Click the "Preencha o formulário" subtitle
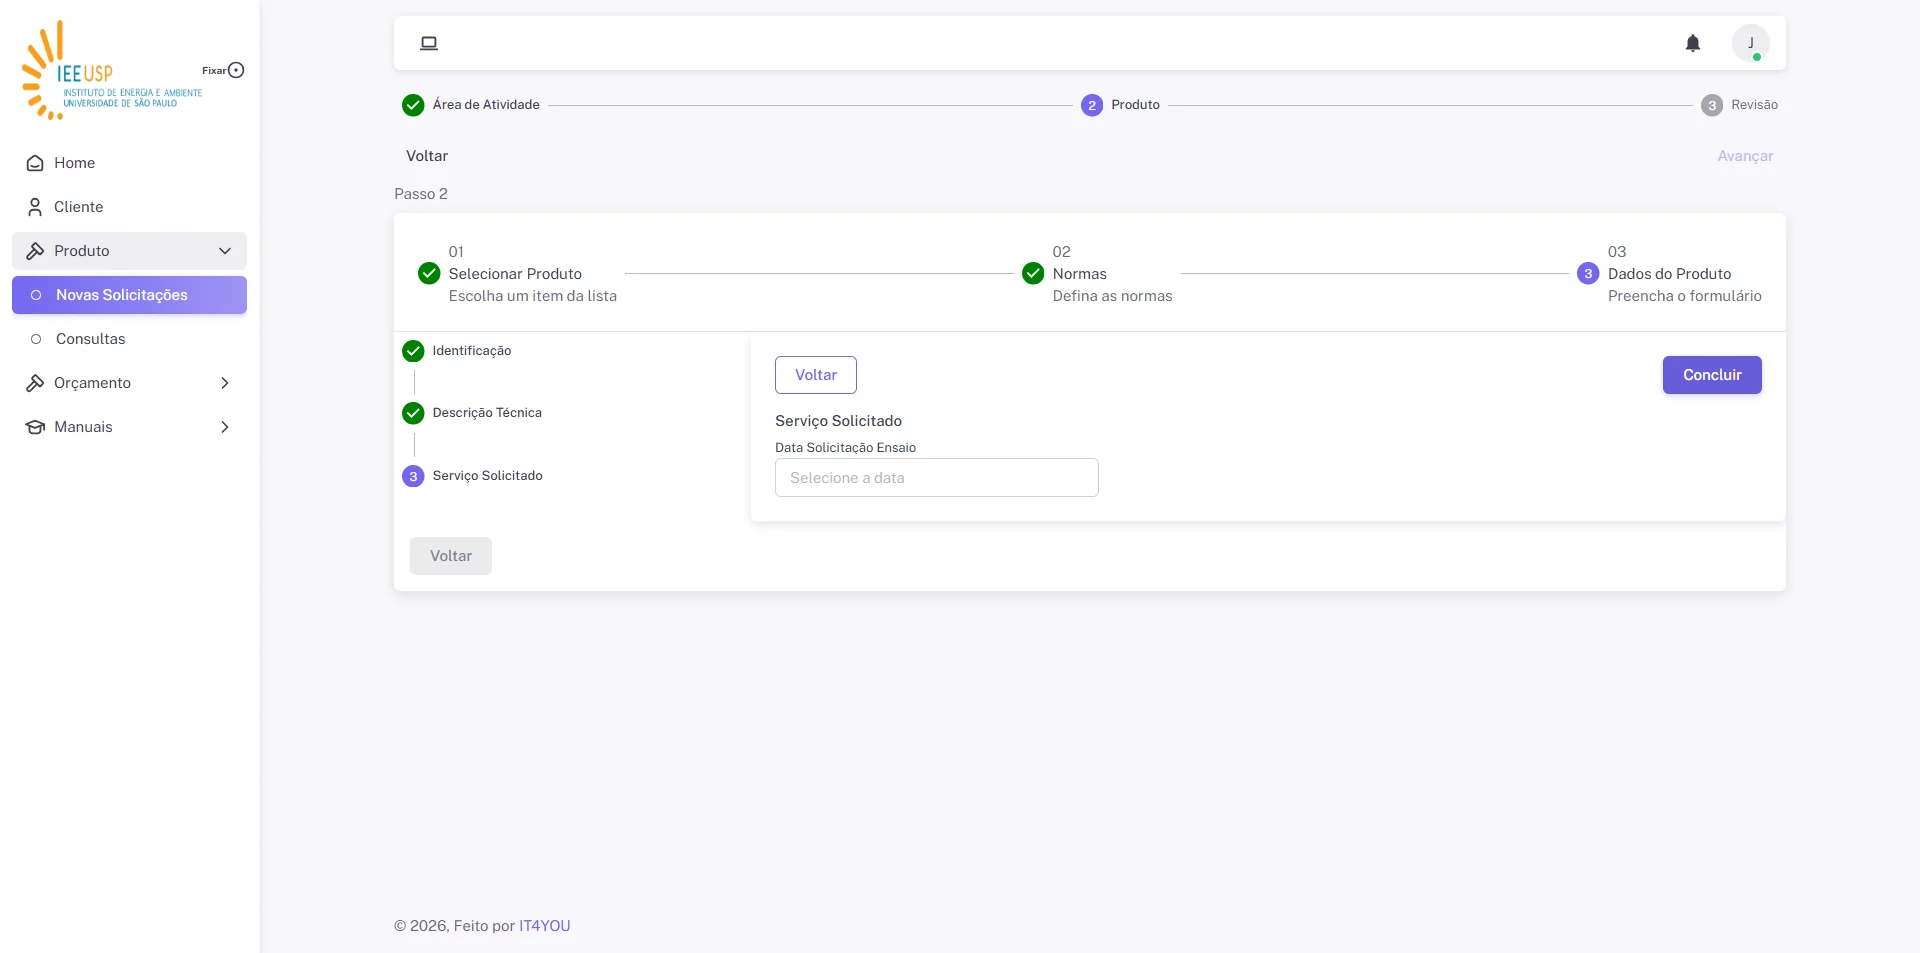Screen dimensions: 1920x953 1685,296
